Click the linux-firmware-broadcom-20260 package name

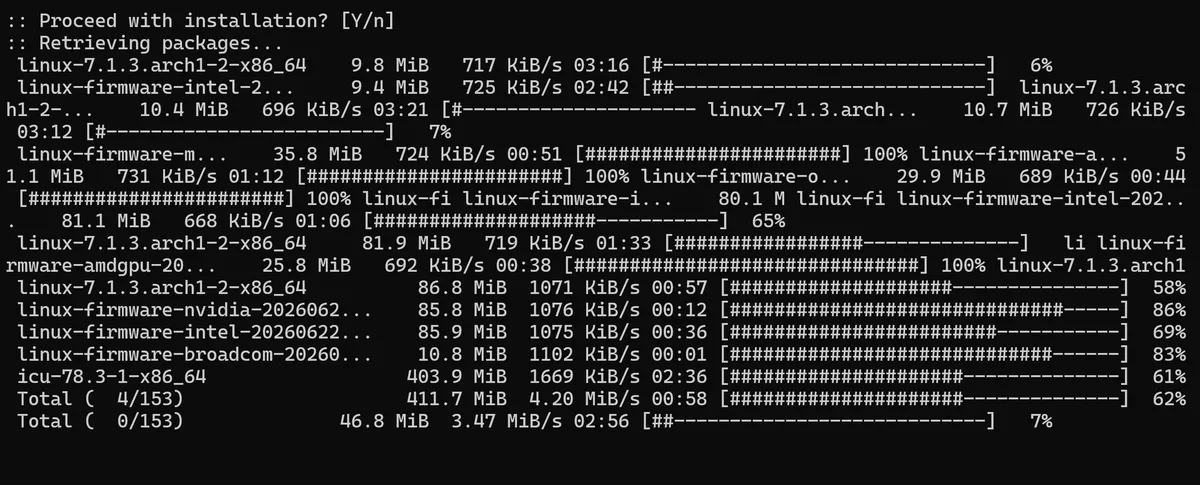(x=195, y=355)
